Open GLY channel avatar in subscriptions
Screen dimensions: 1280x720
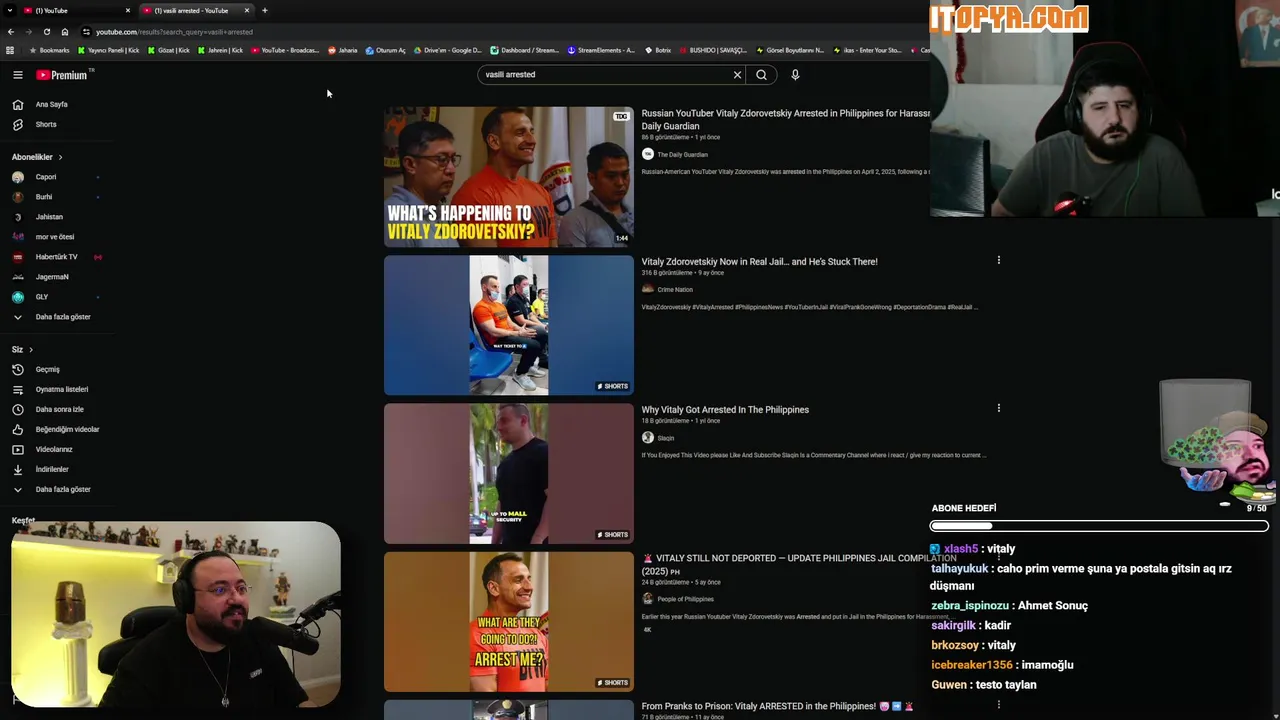pos(17,297)
